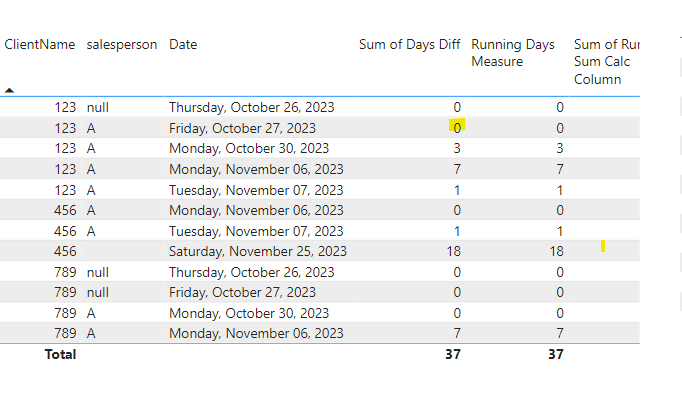Viewport: 682px width, 412px height.
Task: Click the null salesperson in the first 123 row
Action: pyautogui.click(x=97, y=107)
